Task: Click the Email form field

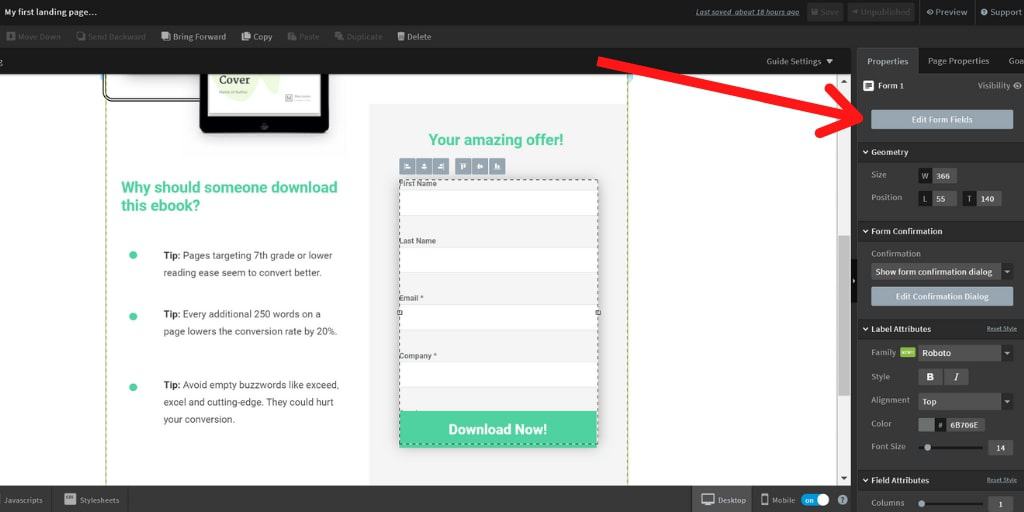Action: coord(498,317)
